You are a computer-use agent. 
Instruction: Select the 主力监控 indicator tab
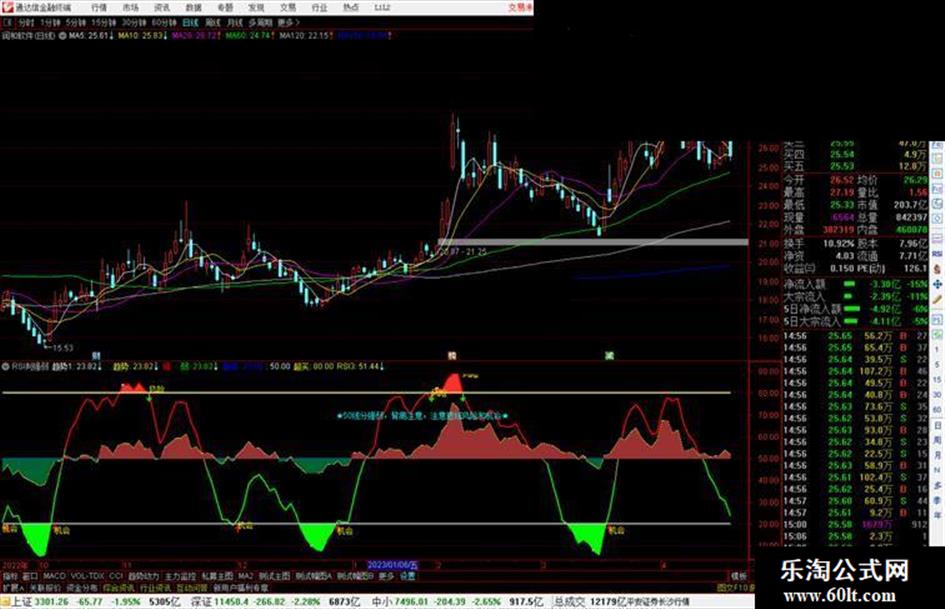click(181, 576)
